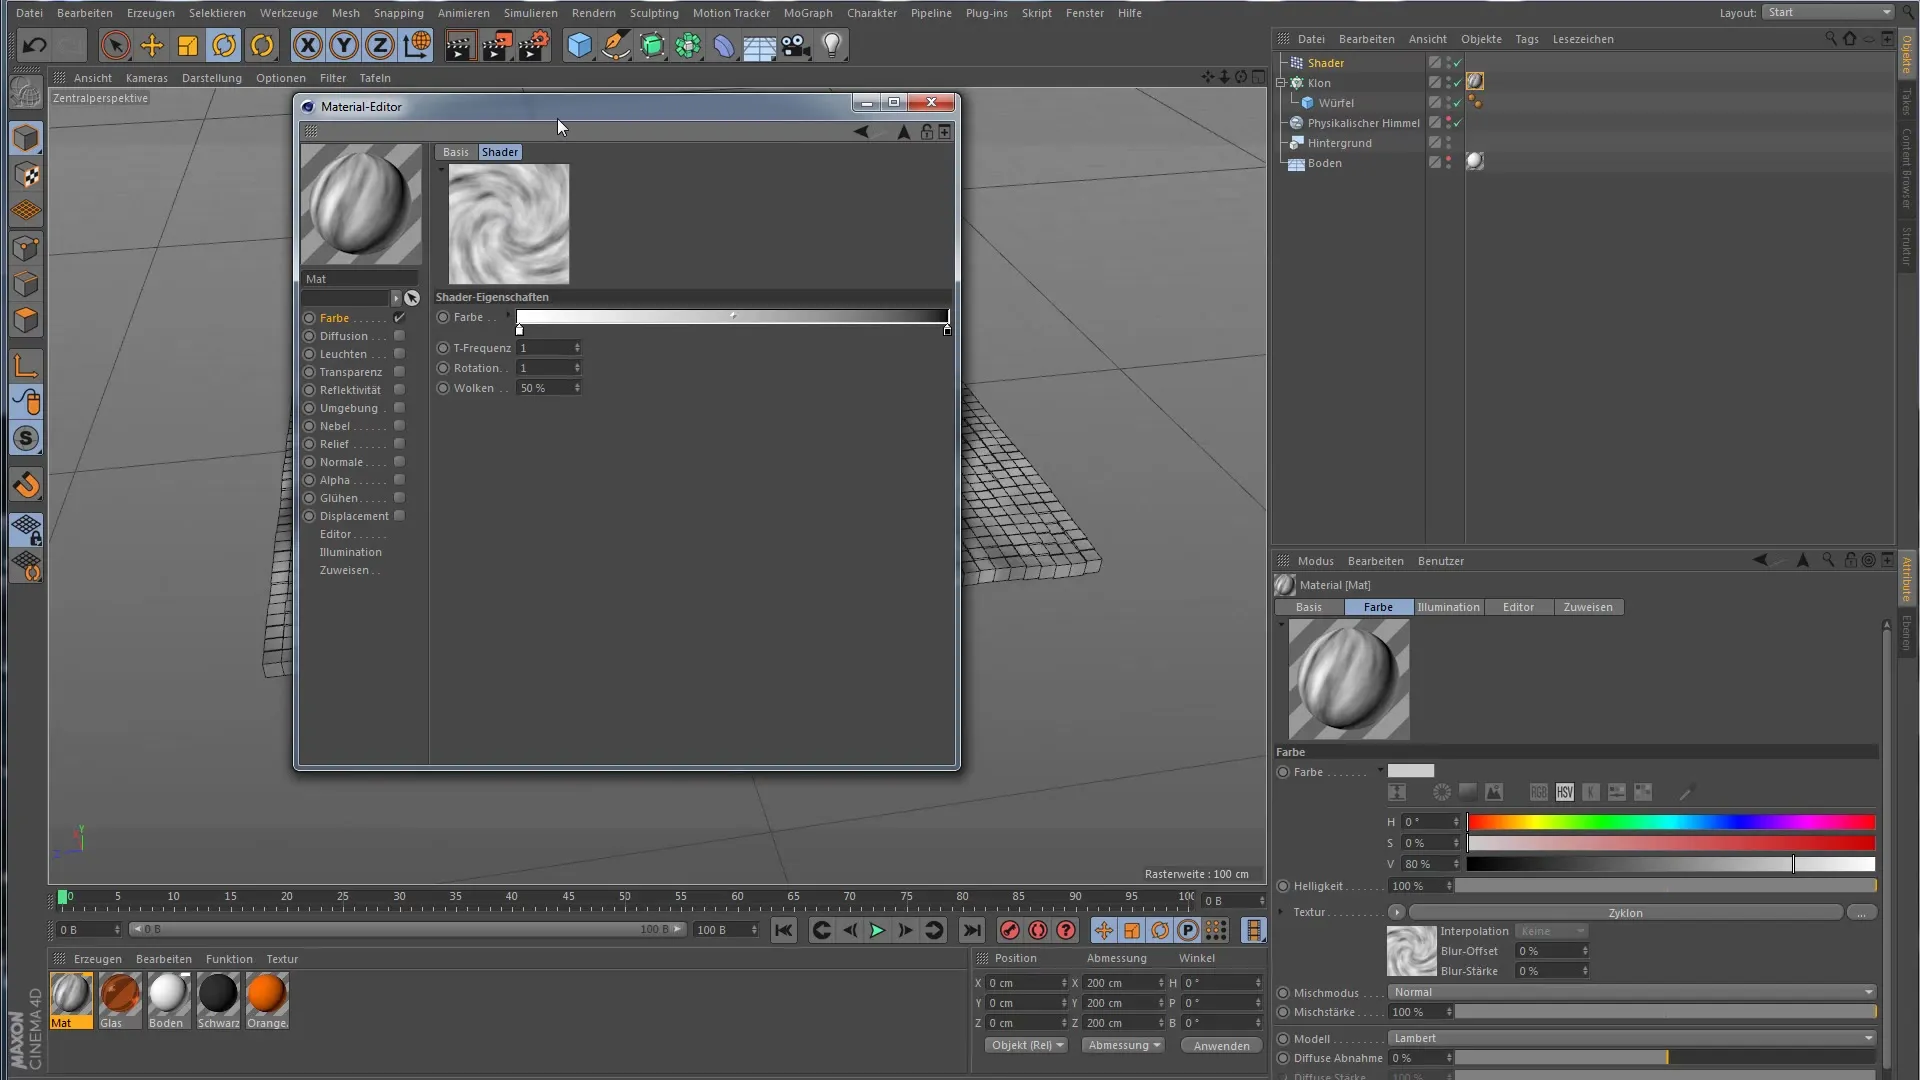Screen dimensions: 1920x1080
Task: Open the MoGraph menu
Action: (x=808, y=13)
